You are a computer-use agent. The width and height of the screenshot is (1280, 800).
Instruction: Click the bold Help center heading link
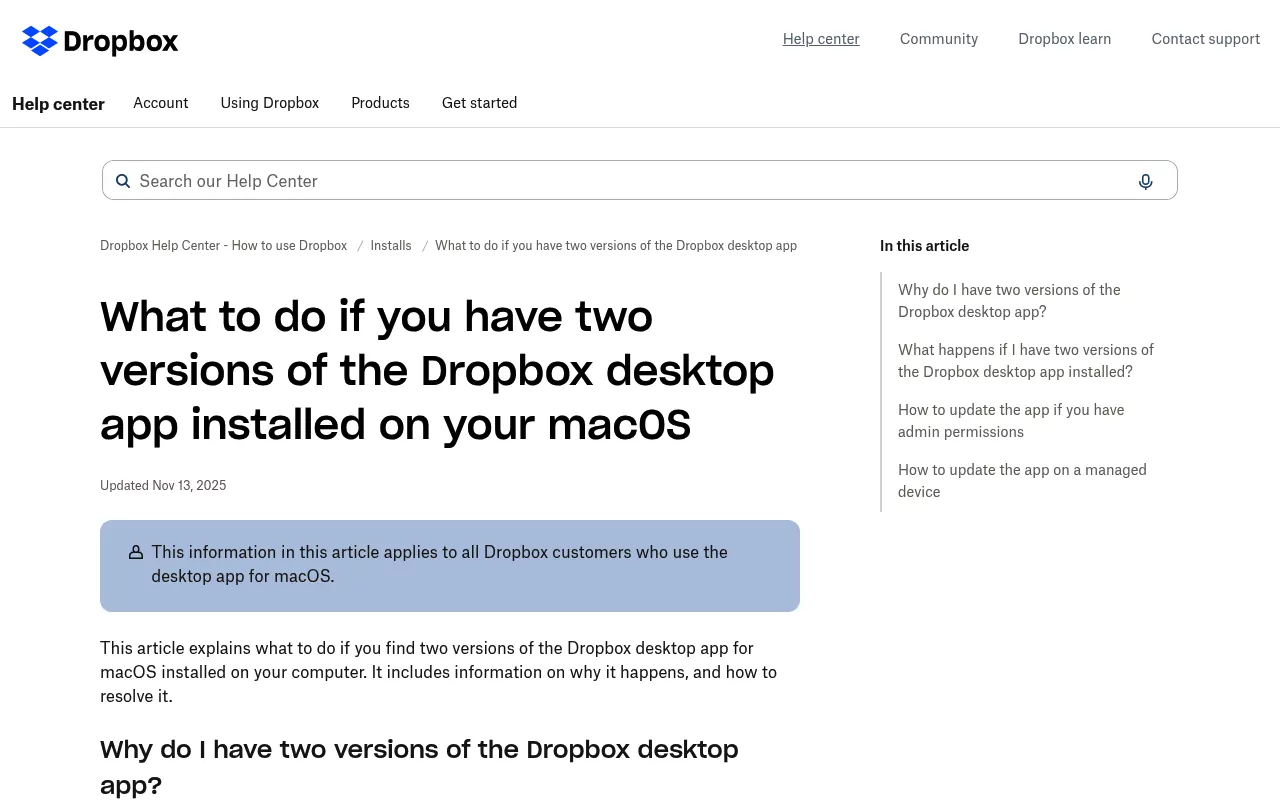[x=58, y=104]
